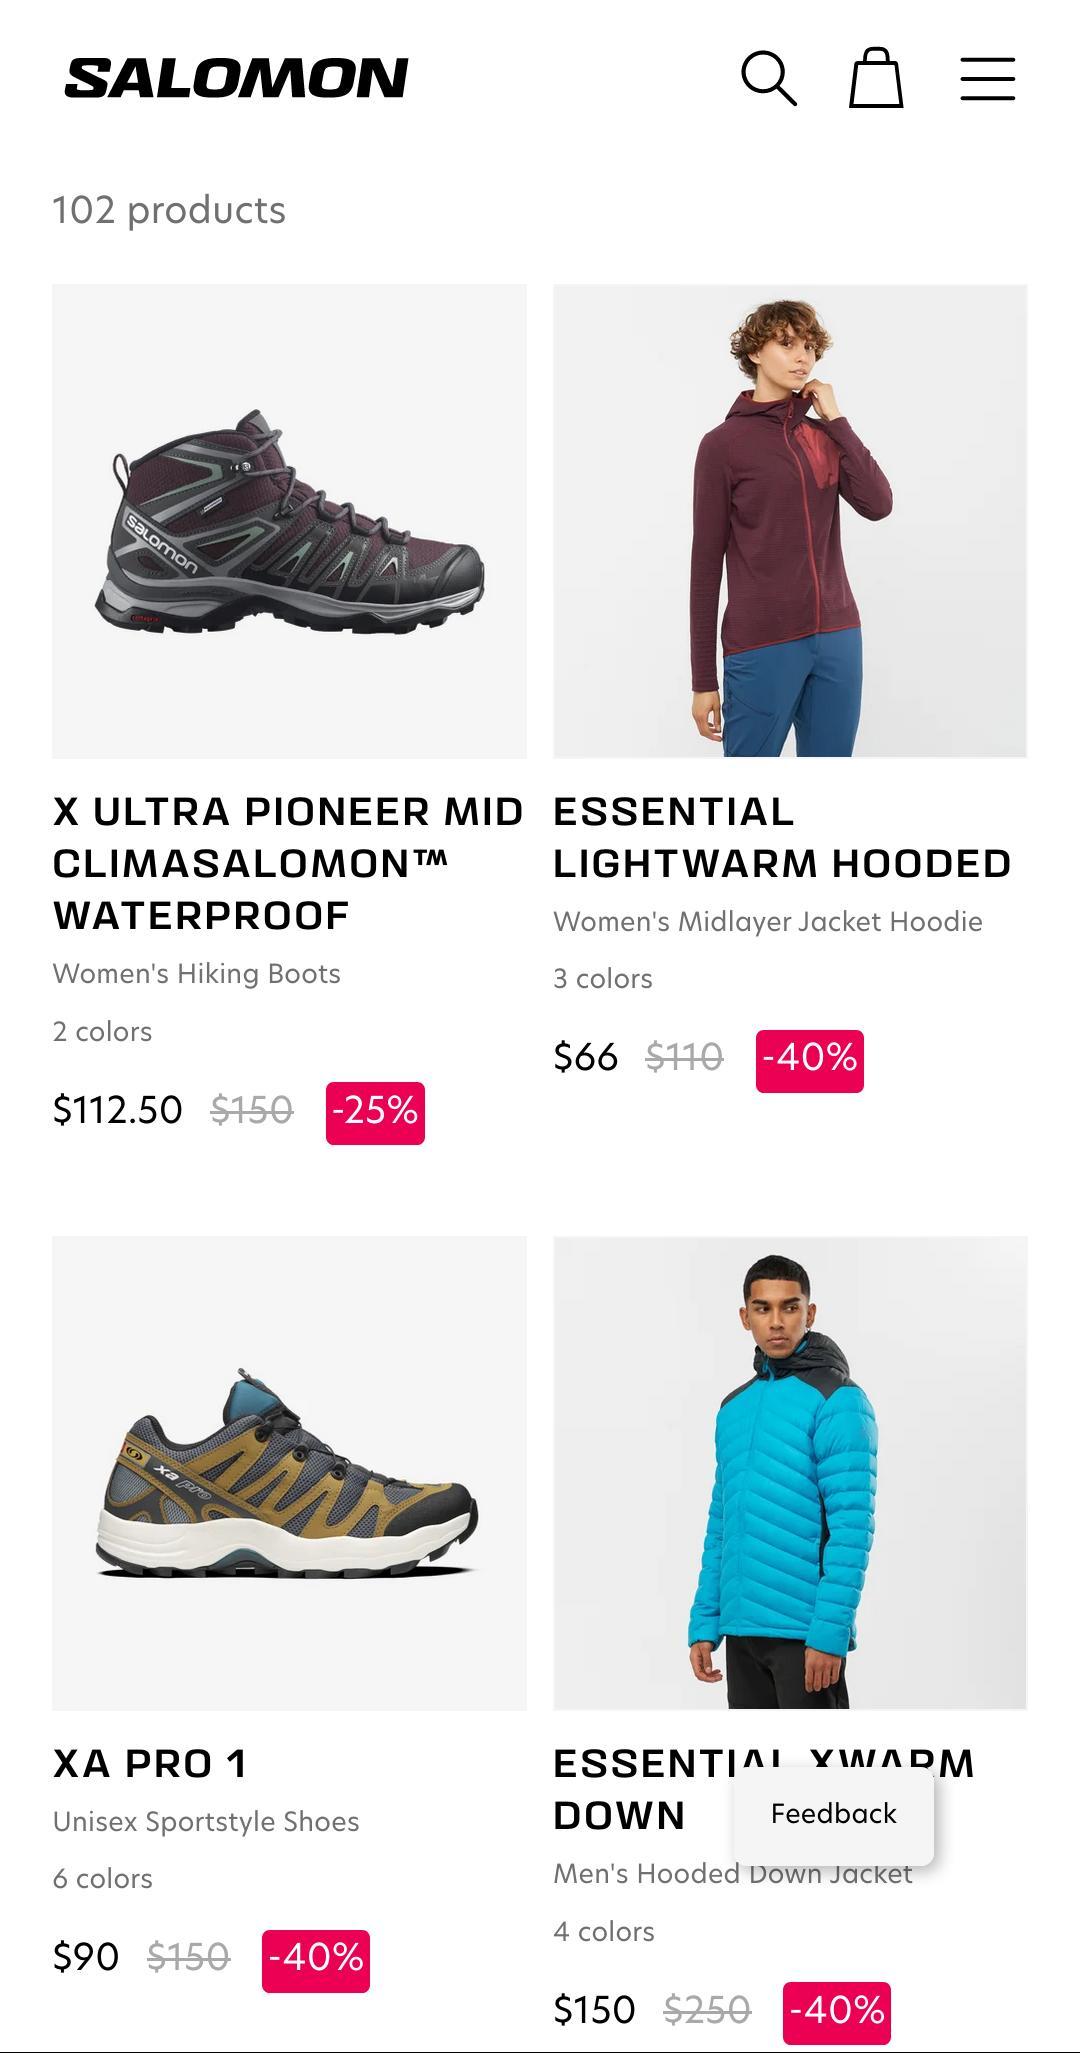Open the XA Pro 1 shoe image
The height and width of the screenshot is (2053, 1080).
[x=289, y=1473]
